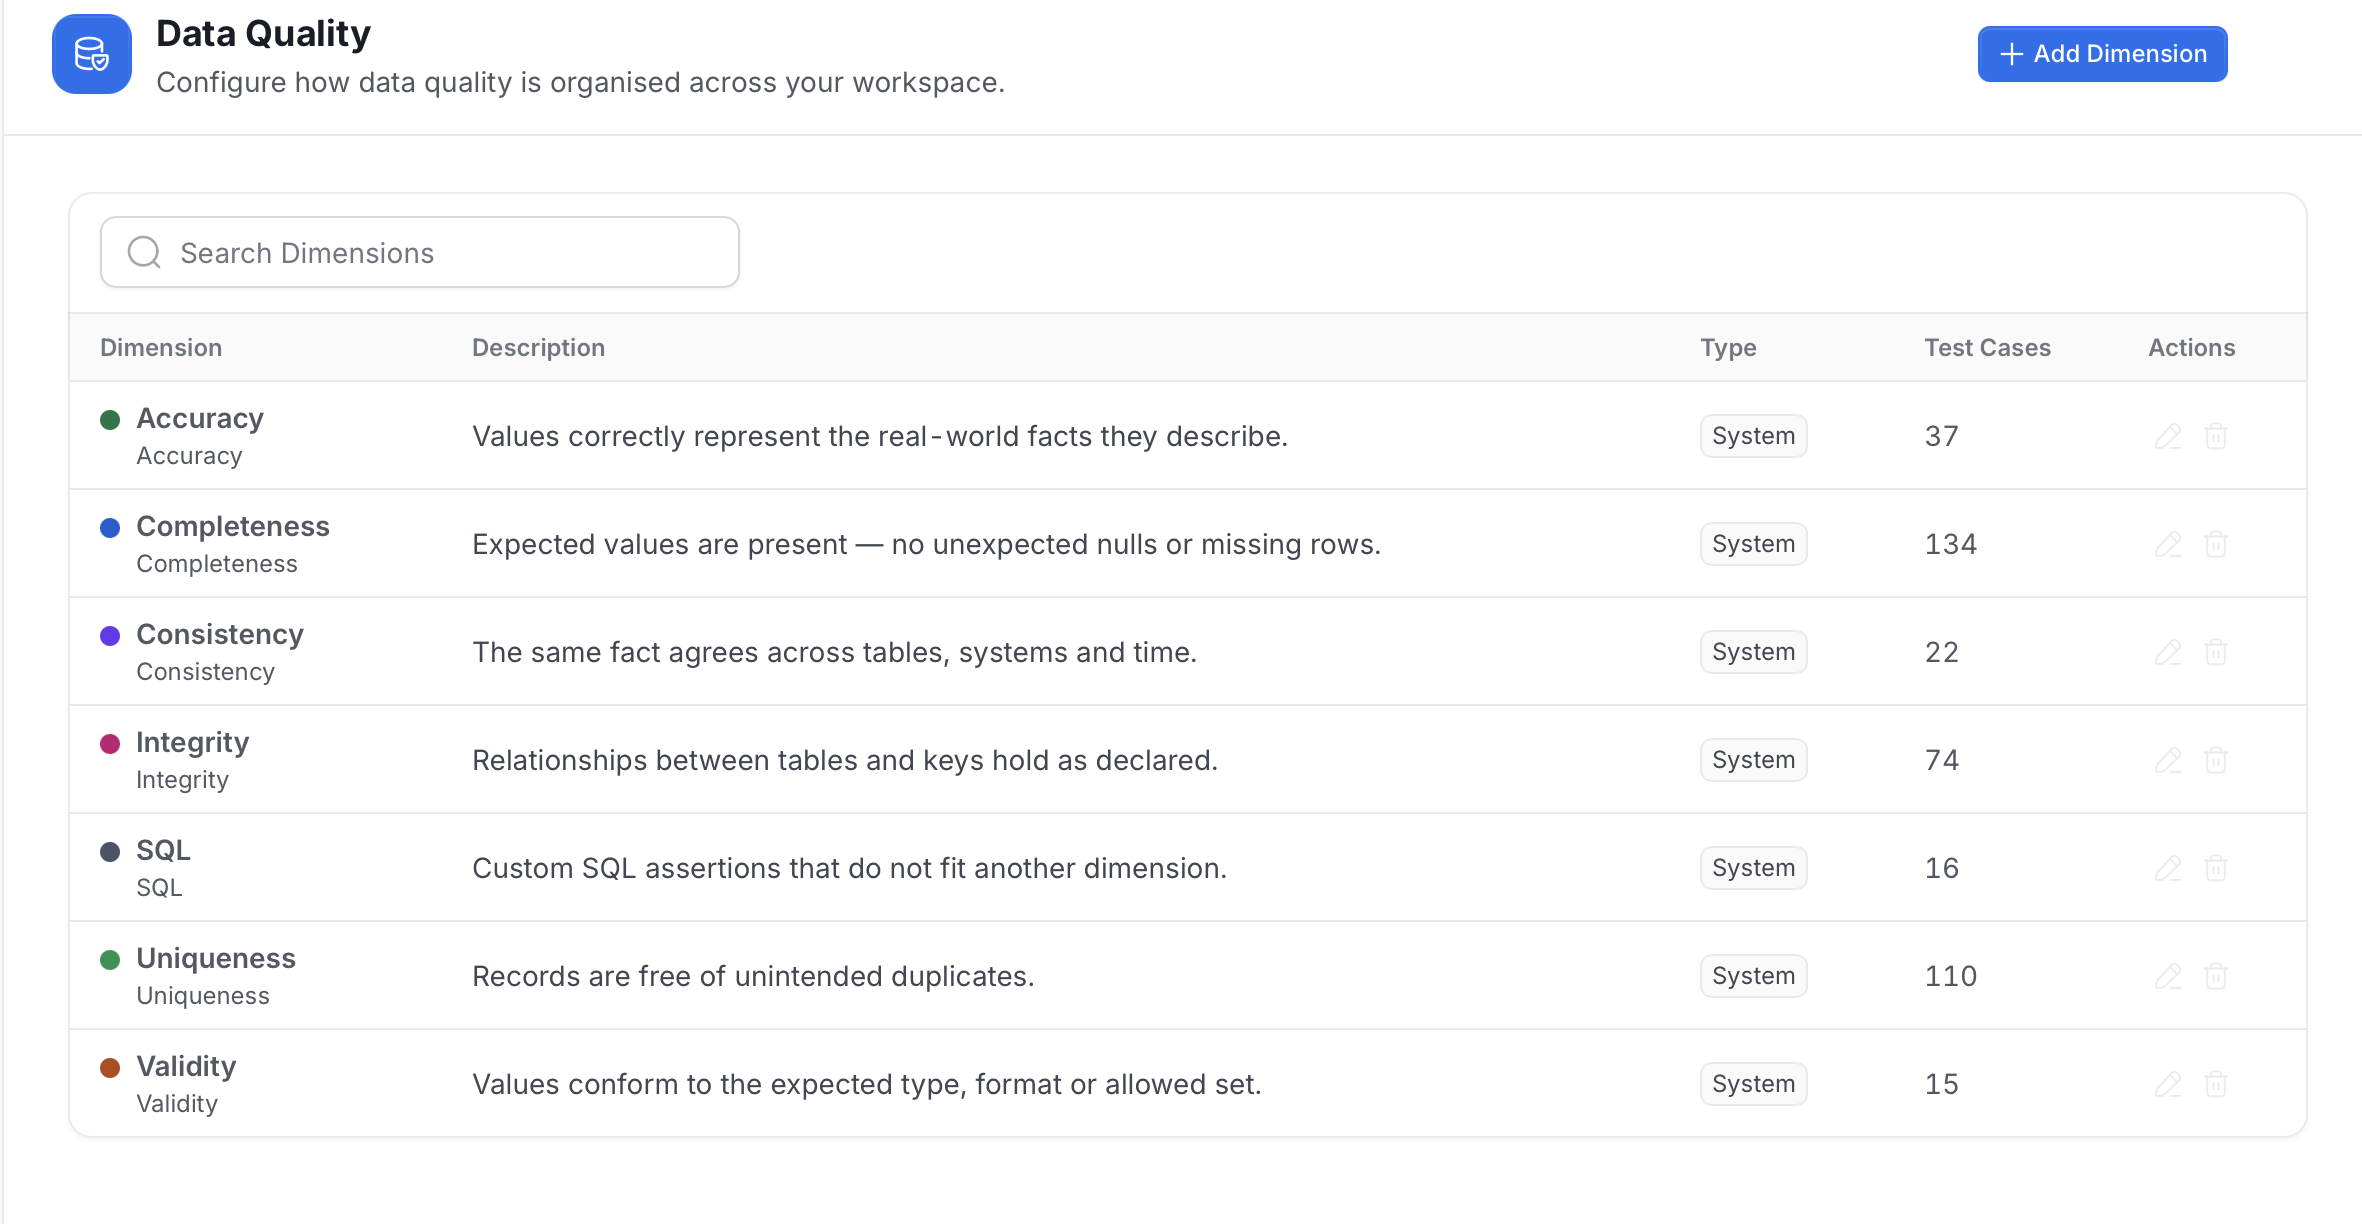Delete the Completeness dimension trash icon
This screenshot has height=1224, width=2362.
point(2216,544)
